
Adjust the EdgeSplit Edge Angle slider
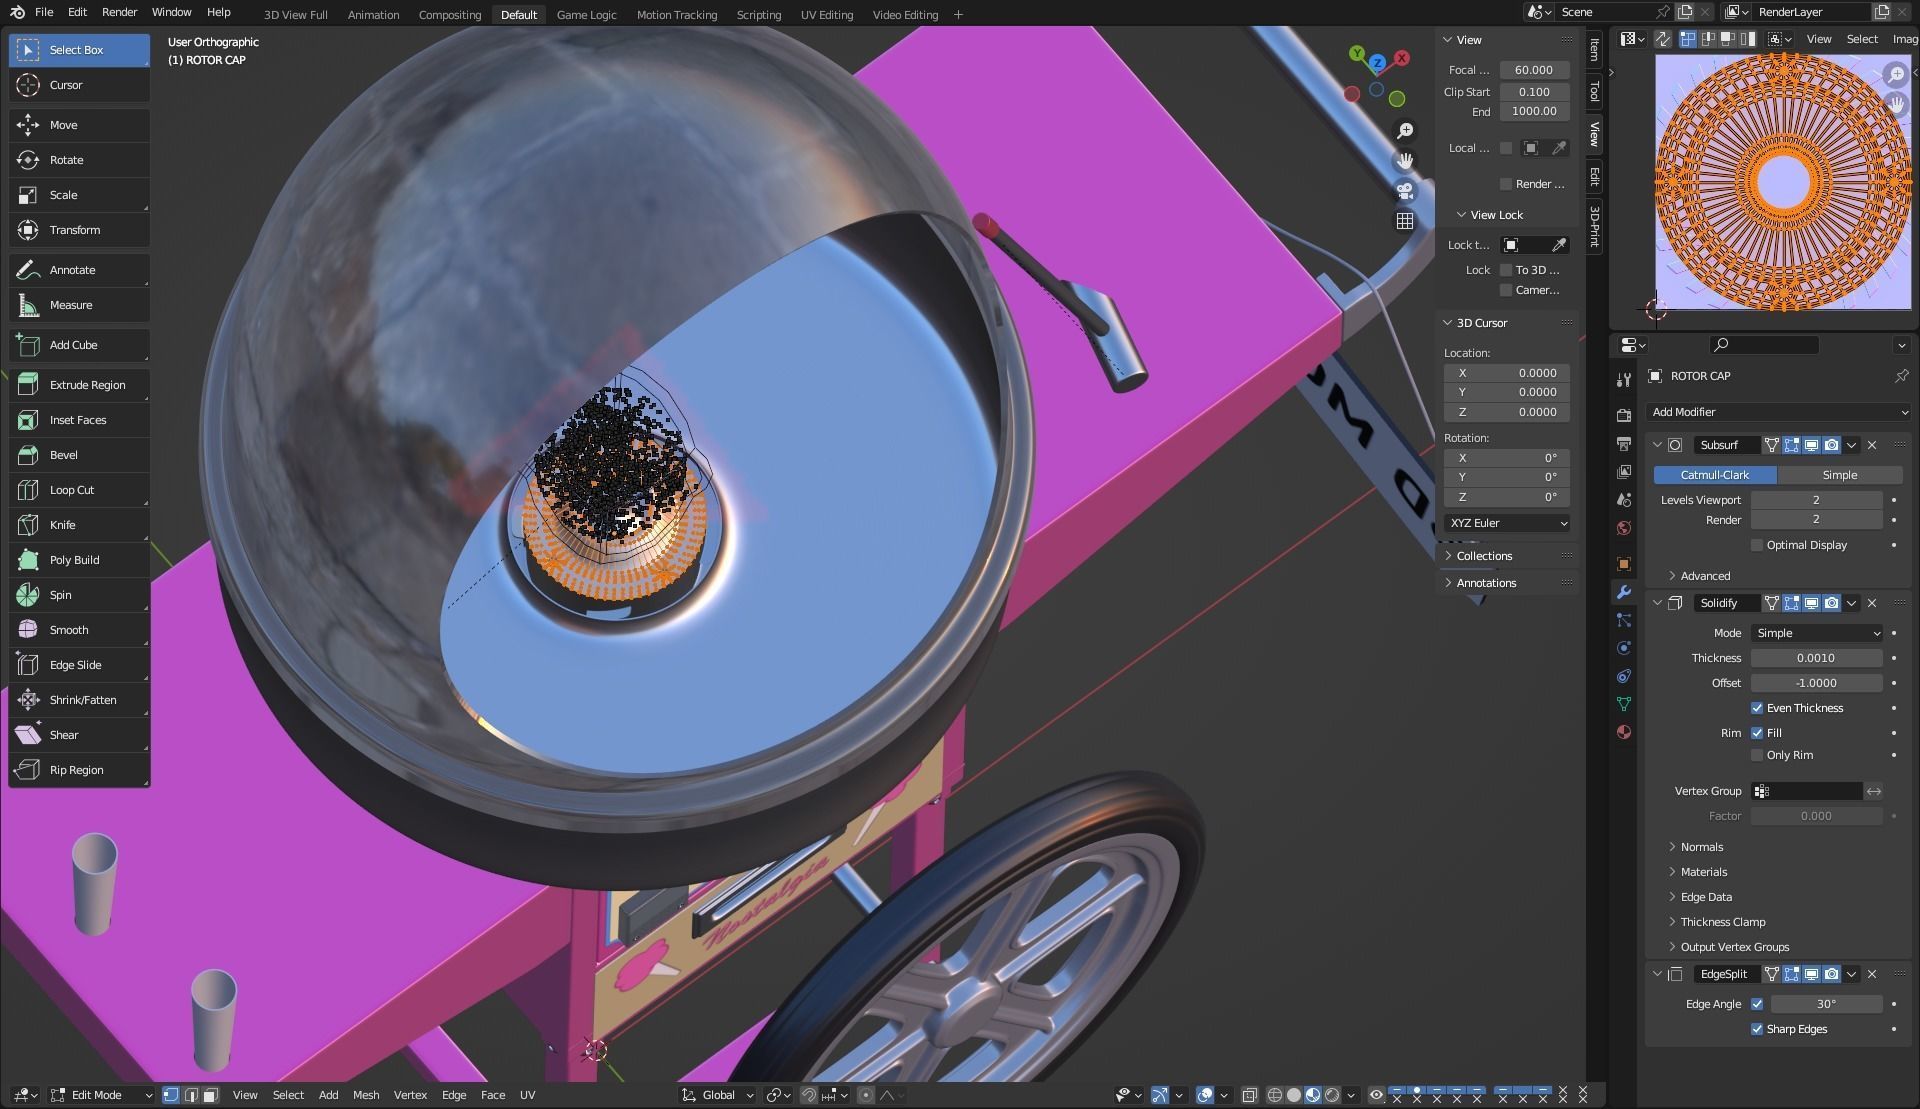pos(1827,1004)
